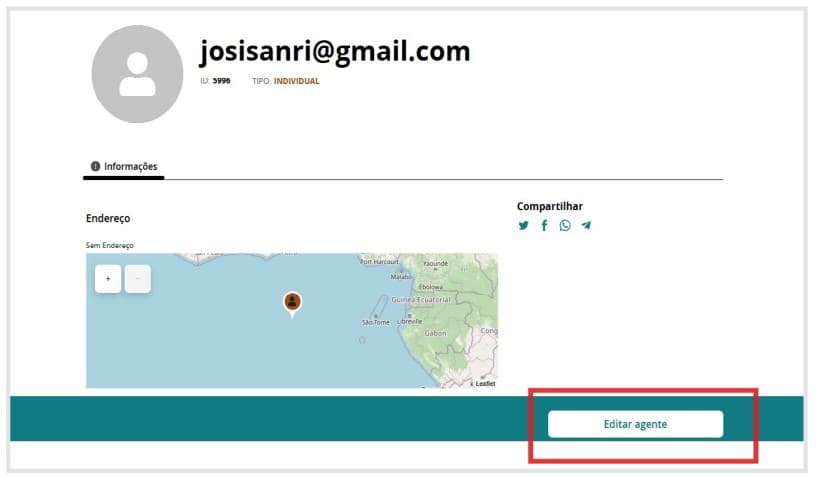Click Libreville city label on map

(410, 322)
